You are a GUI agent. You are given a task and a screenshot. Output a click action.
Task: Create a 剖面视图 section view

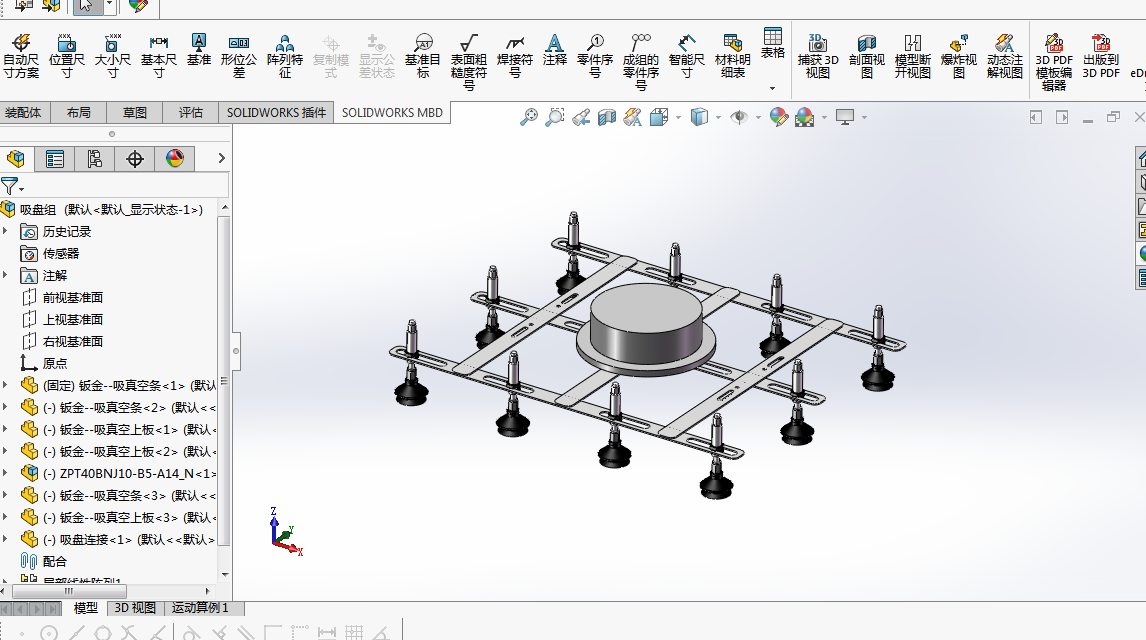[867, 56]
